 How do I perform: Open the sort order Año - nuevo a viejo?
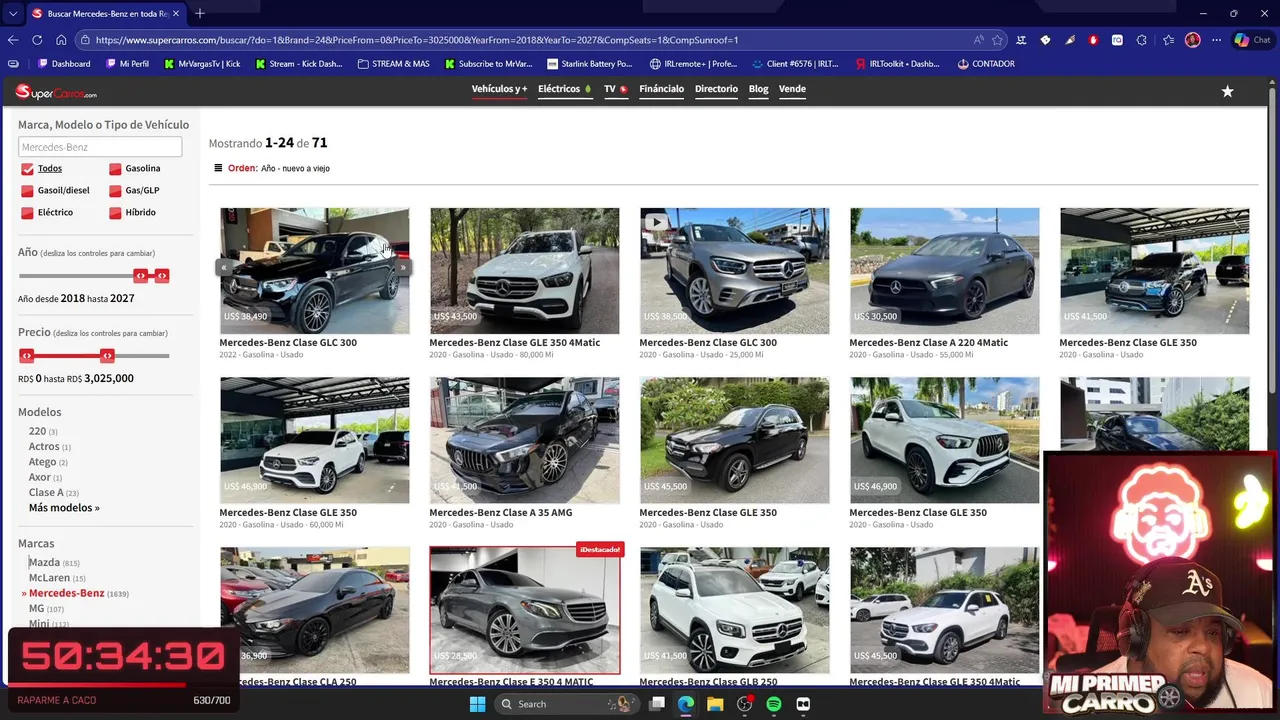coord(295,168)
